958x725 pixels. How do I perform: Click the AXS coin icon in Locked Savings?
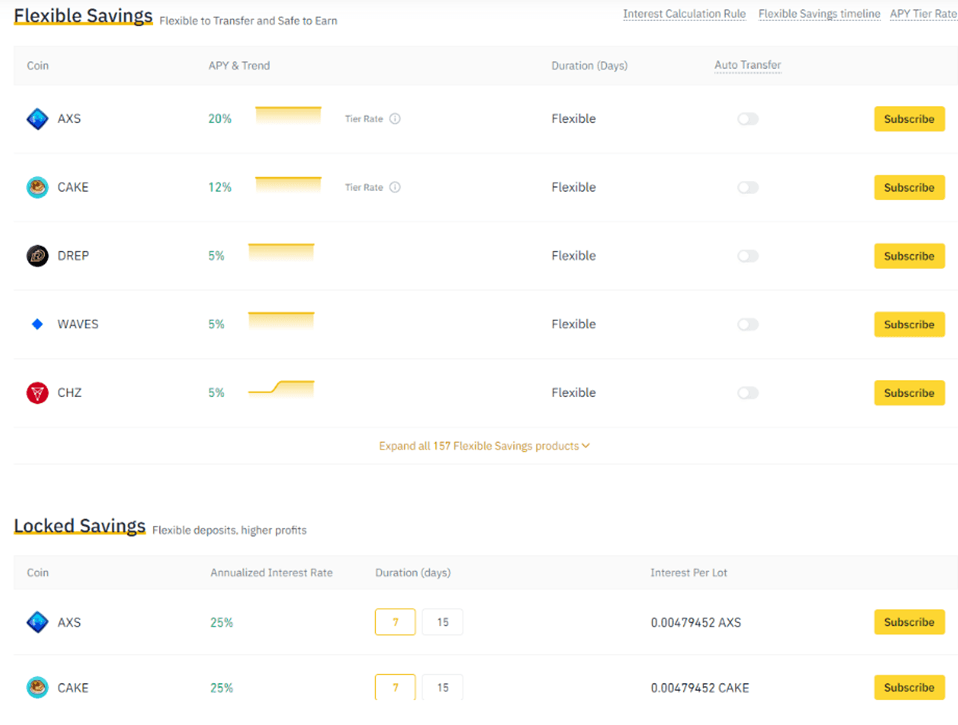click(37, 622)
